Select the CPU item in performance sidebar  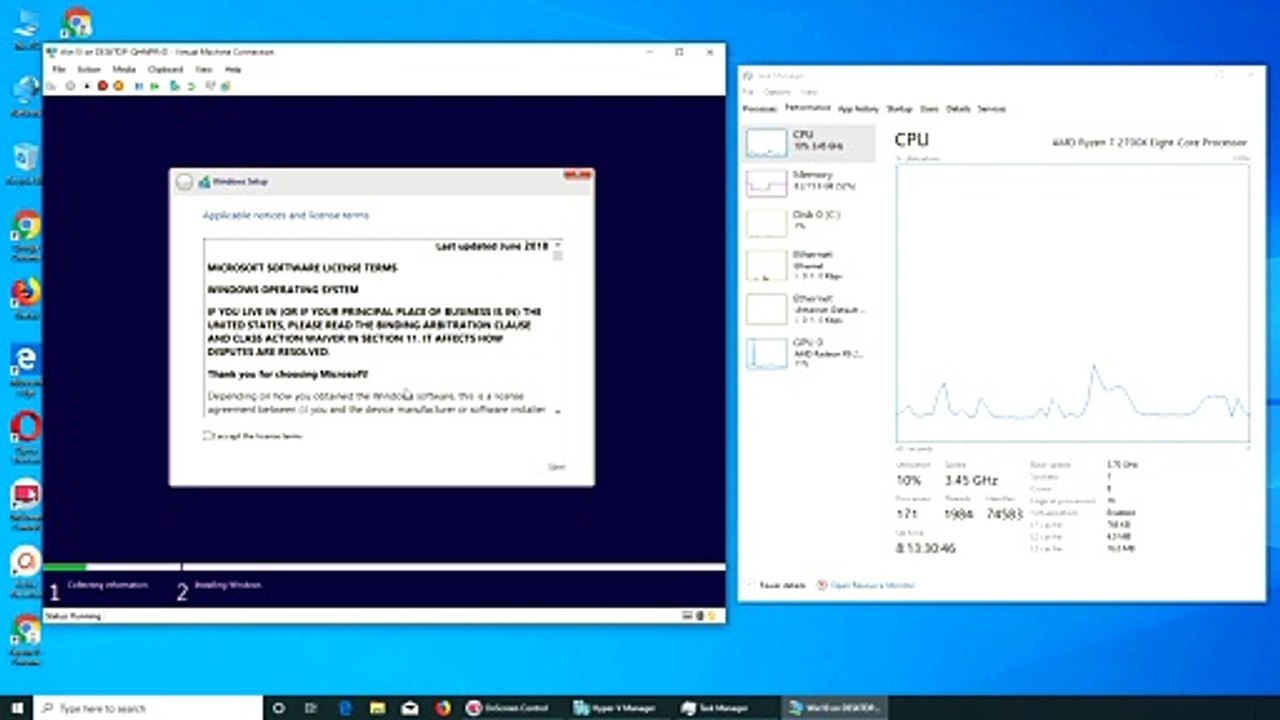click(809, 142)
